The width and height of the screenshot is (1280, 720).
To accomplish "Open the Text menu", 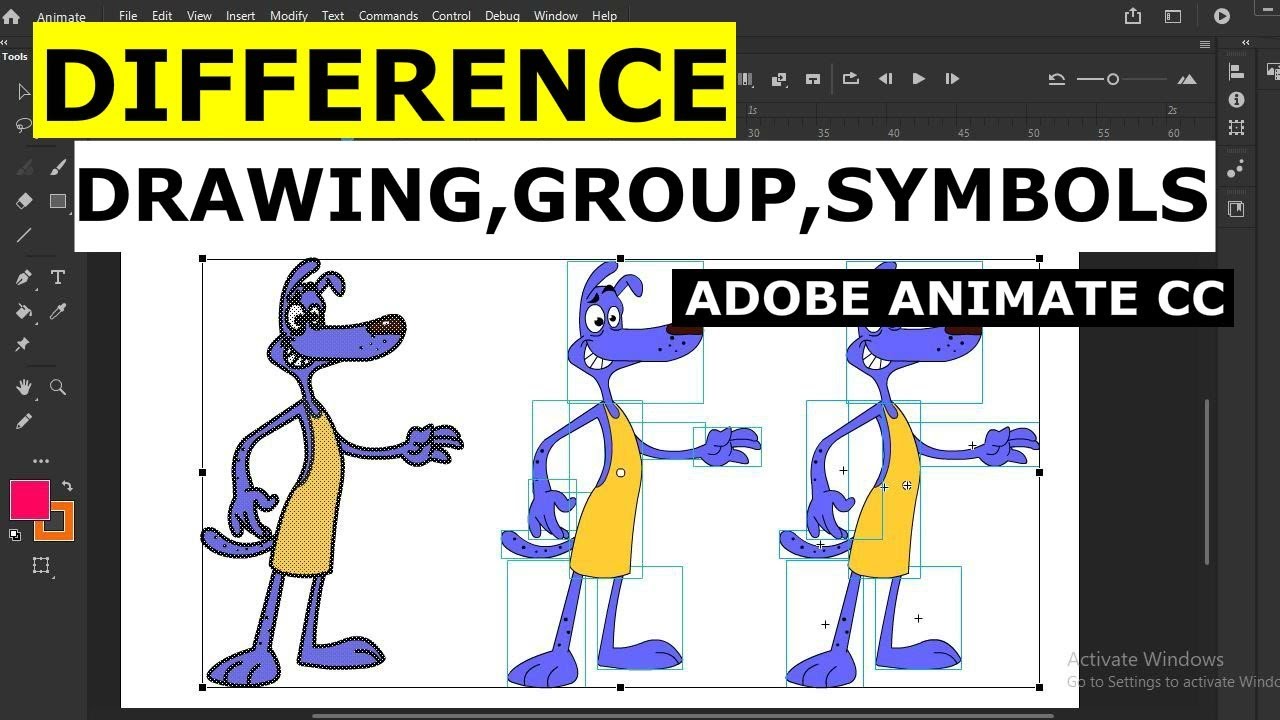I will point(333,16).
